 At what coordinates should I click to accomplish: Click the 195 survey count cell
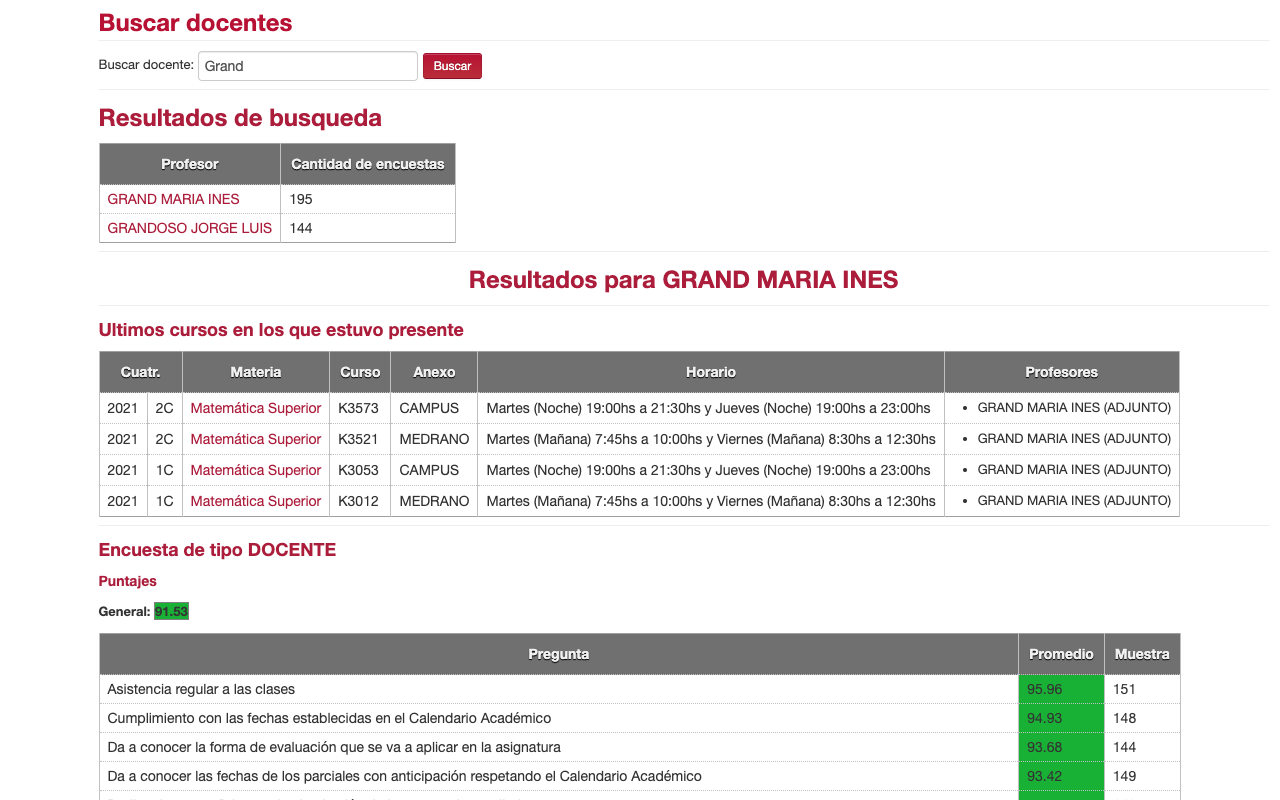[367, 199]
